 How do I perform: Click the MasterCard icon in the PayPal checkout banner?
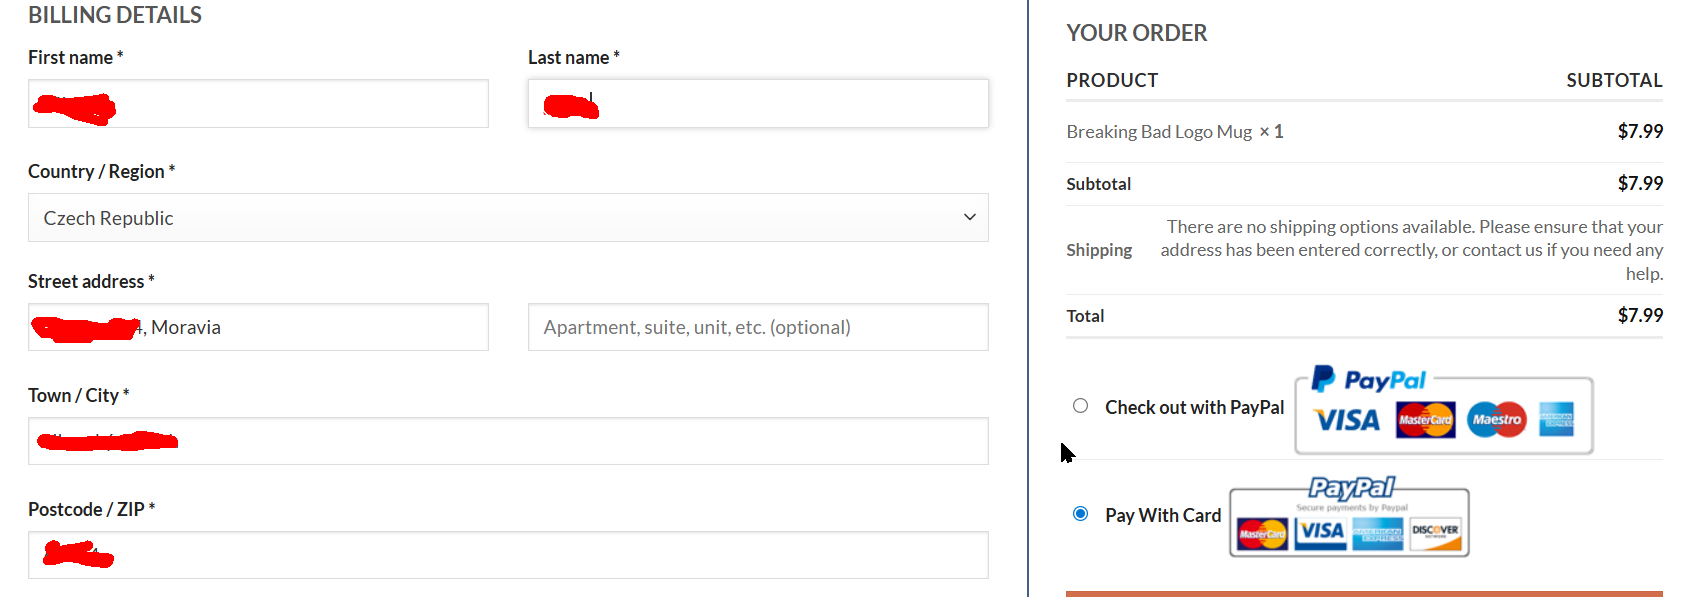point(1425,420)
